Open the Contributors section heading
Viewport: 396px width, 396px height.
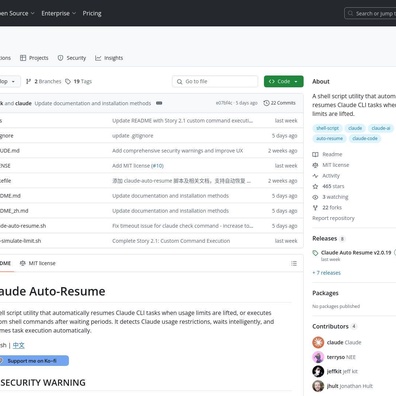pyautogui.click(x=330, y=326)
